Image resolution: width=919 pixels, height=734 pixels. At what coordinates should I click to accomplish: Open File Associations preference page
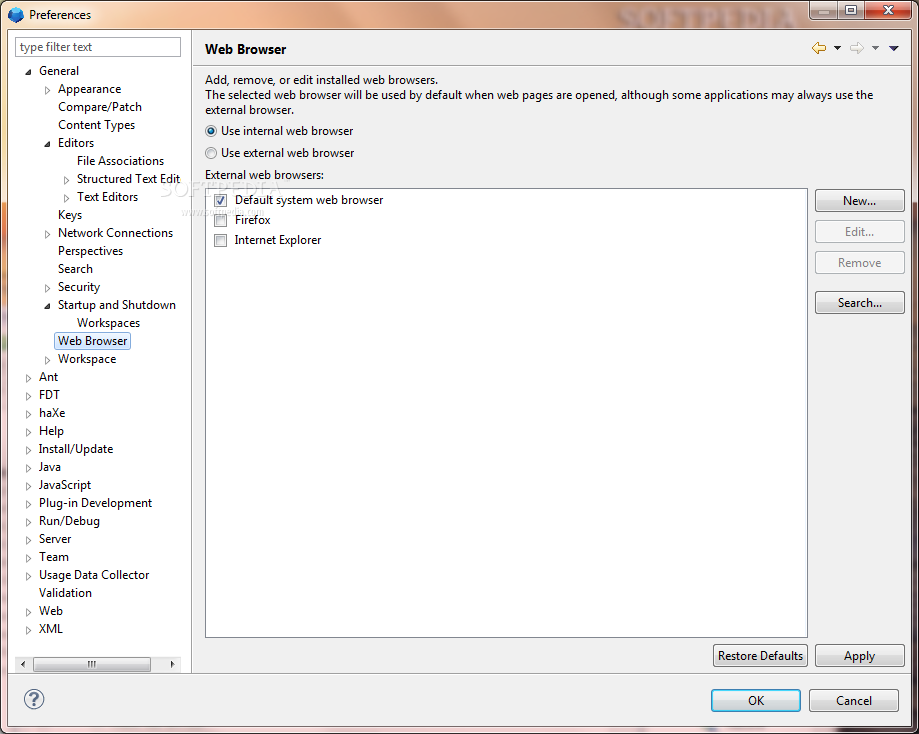120,161
